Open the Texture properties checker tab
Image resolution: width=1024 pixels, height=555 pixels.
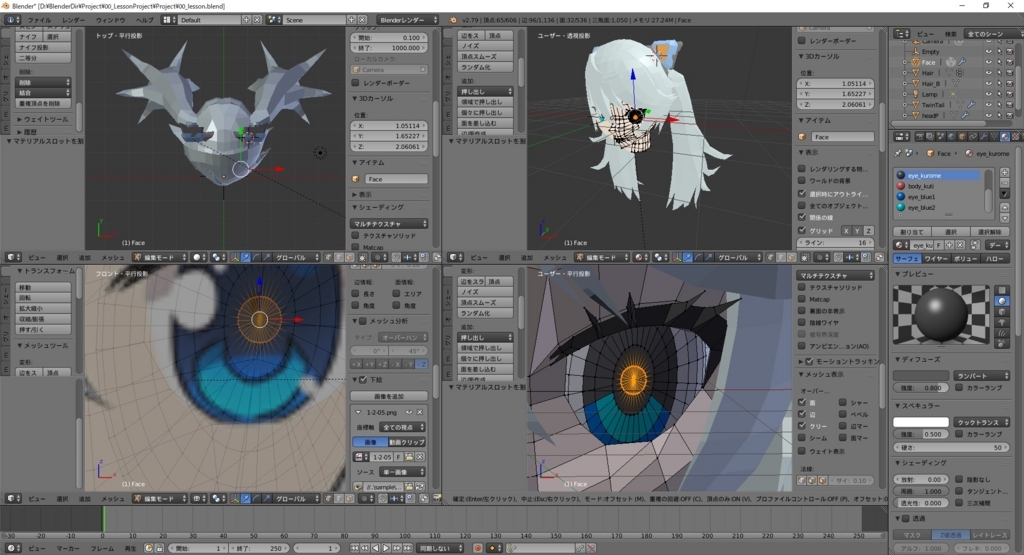tap(1016, 137)
